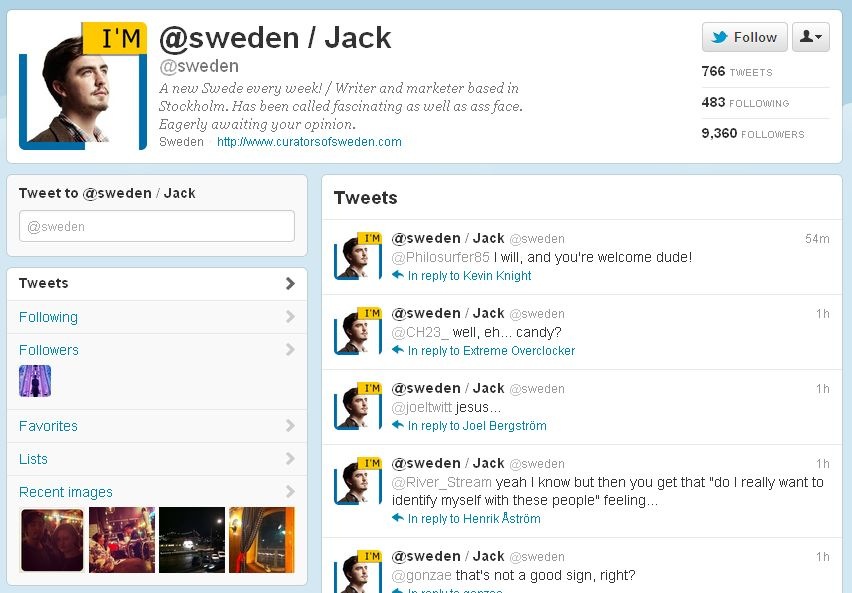Click In reply to Henrik Åström
The width and height of the screenshot is (852, 593).
click(474, 519)
